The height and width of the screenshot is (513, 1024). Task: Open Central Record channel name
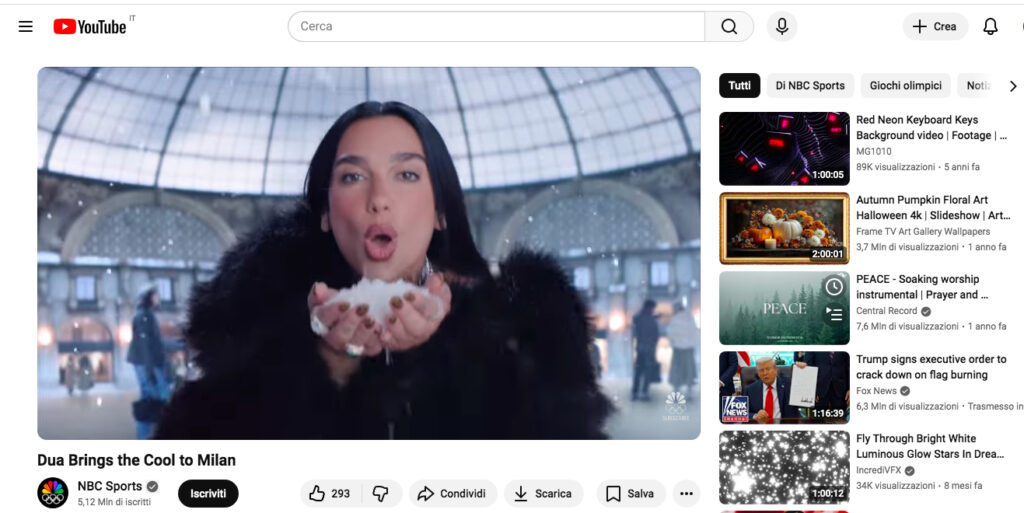pos(886,311)
